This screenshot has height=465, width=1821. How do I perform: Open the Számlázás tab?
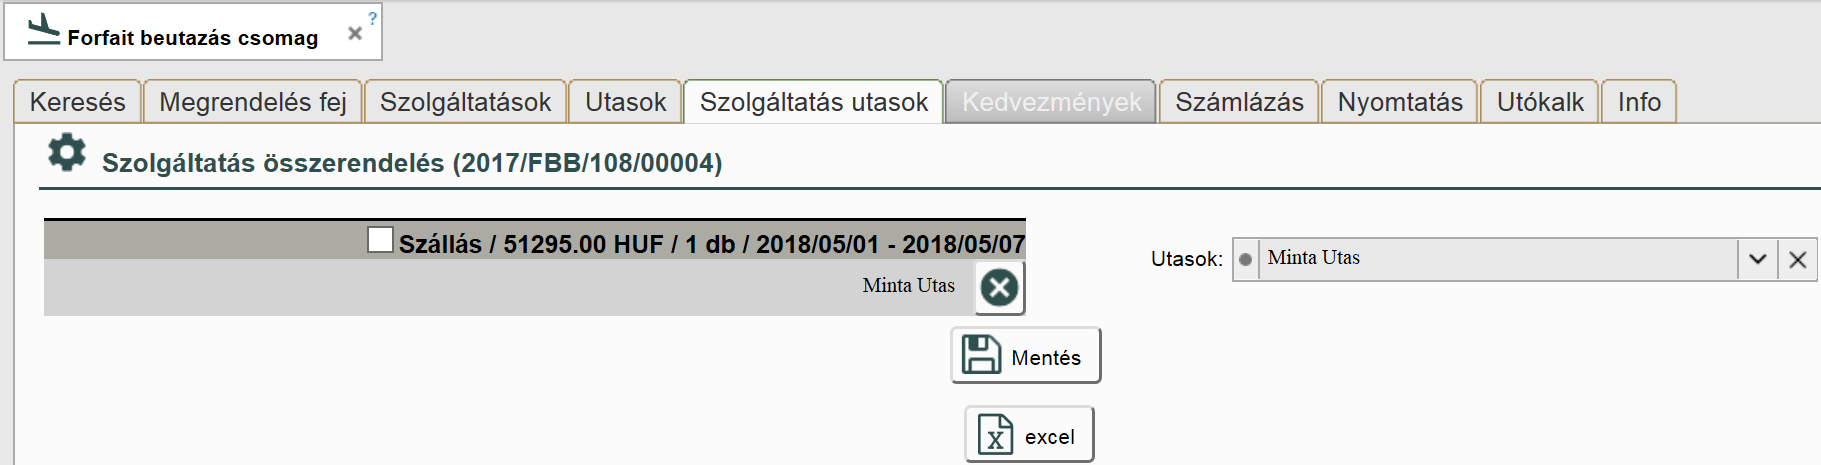(x=1239, y=102)
